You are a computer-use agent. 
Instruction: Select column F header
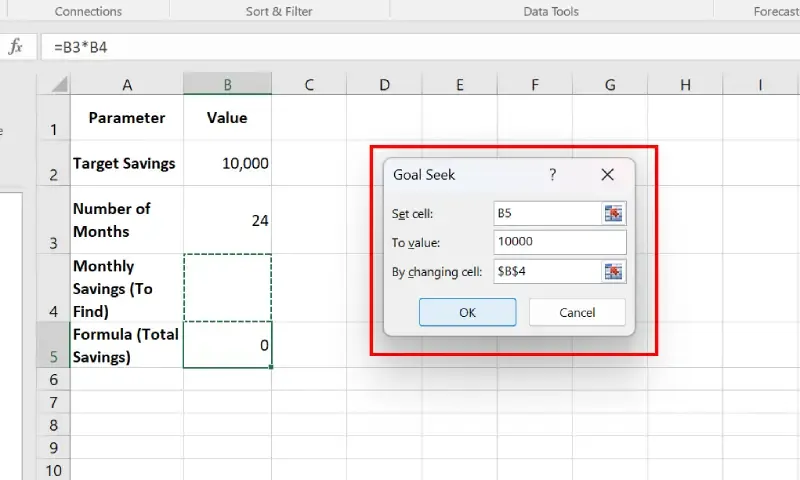tap(535, 84)
